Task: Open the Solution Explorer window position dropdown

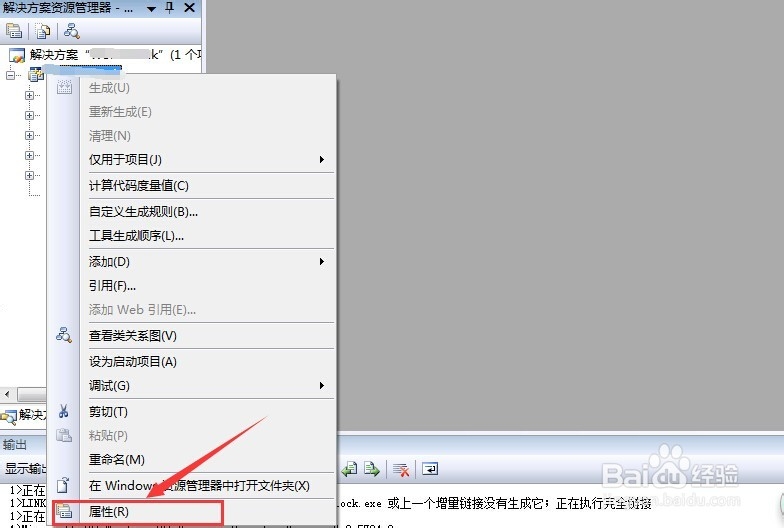Action: (151, 8)
